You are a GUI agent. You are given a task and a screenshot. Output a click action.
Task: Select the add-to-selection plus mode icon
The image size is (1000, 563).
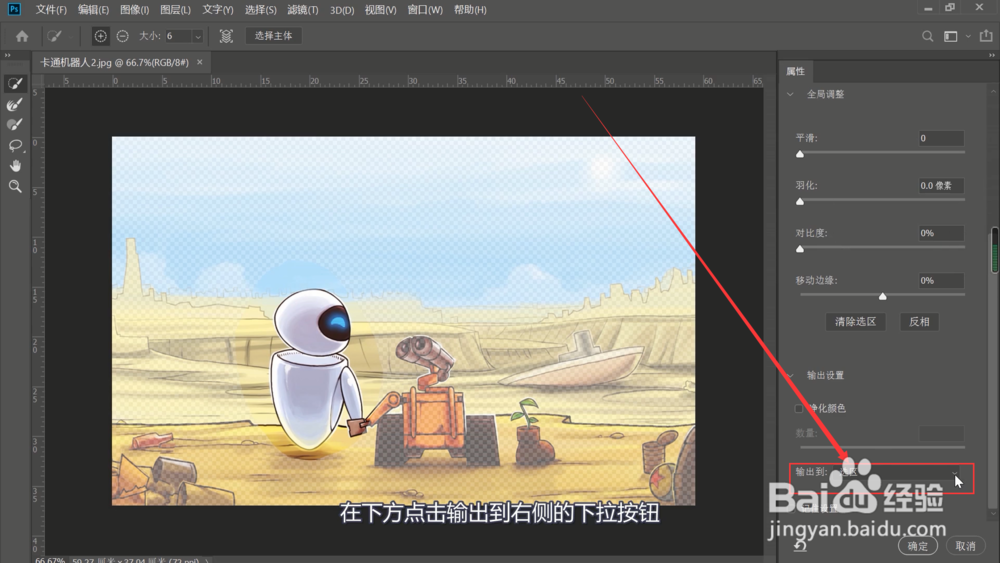click(x=100, y=36)
